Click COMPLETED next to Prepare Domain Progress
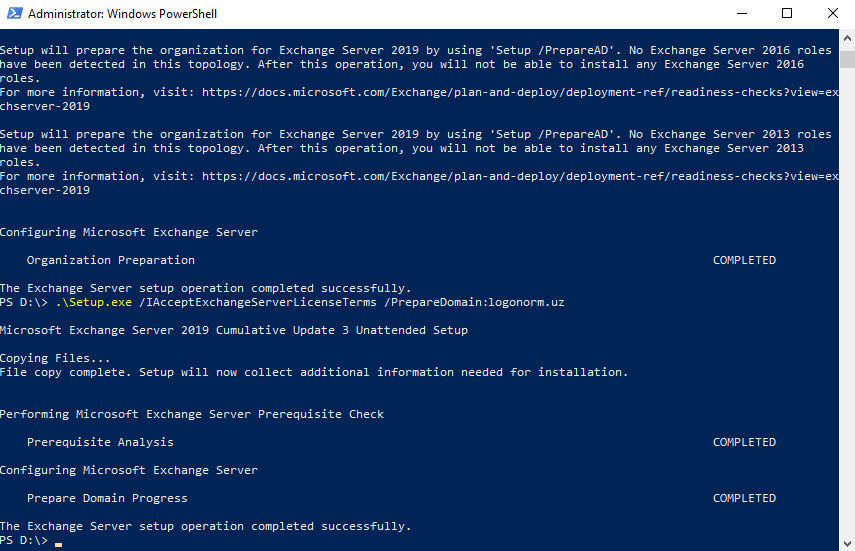Image resolution: width=855 pixels, height=551 pixels. click(x=744, y=498)
